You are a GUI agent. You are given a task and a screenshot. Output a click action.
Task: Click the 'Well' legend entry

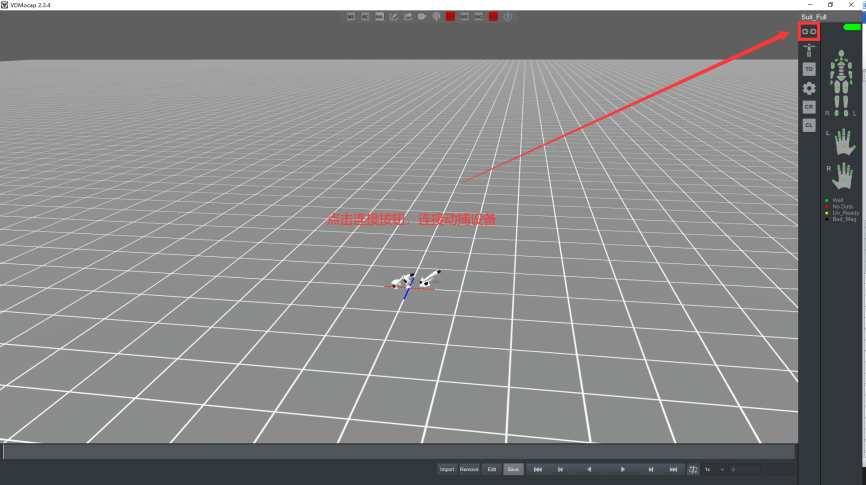(x=837, y=201)
